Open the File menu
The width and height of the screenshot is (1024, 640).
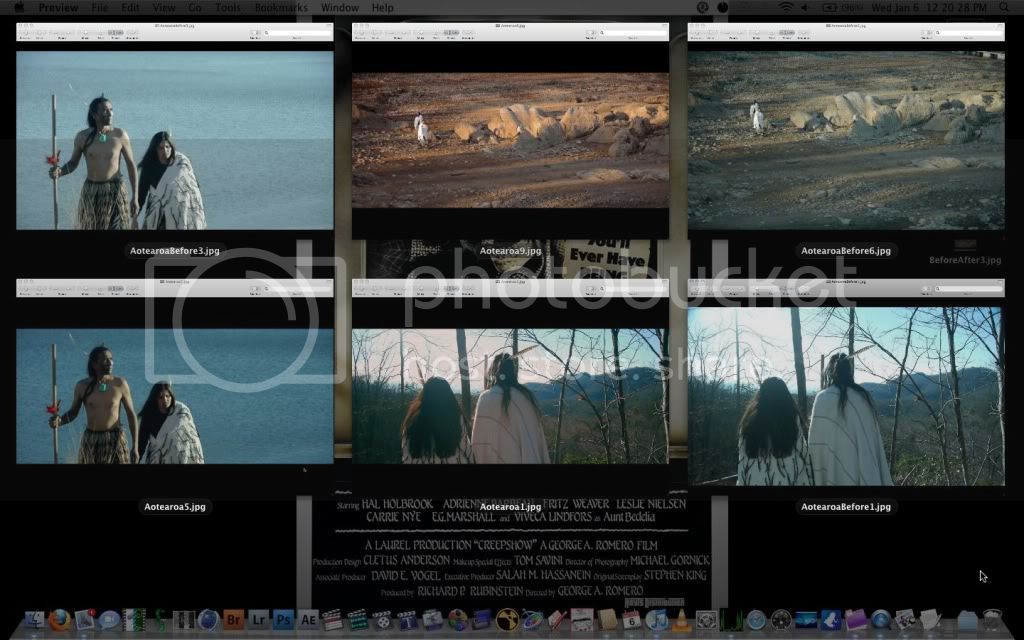[99, 7]
